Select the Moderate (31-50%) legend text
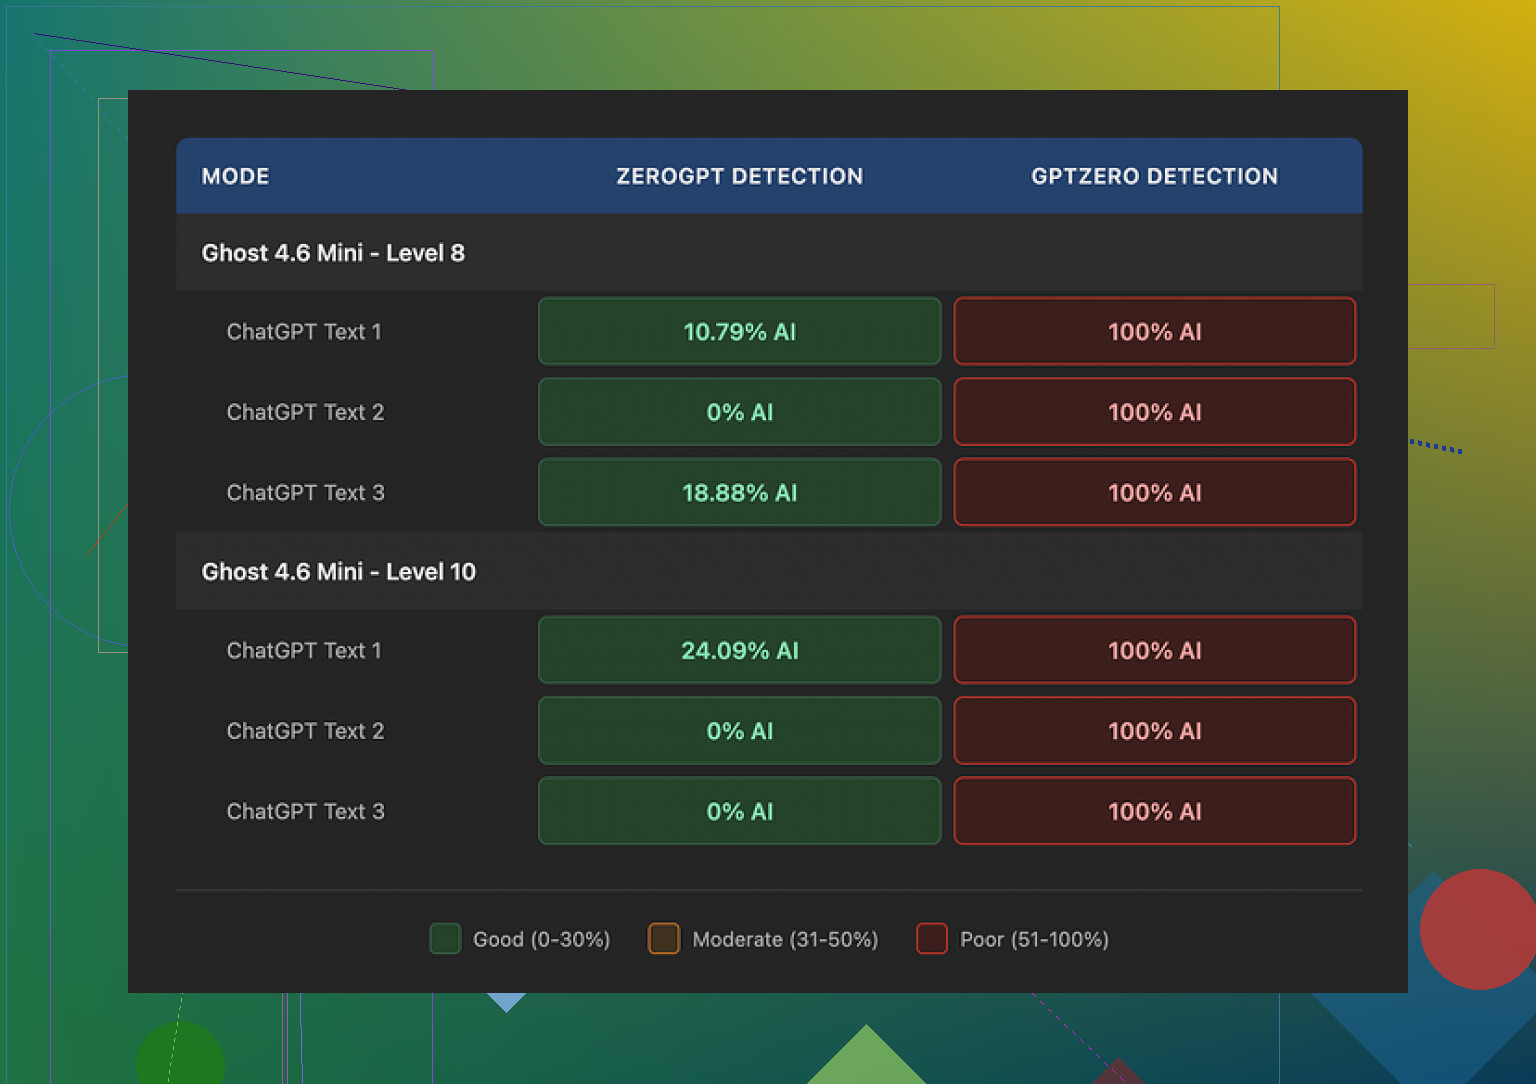Screen dimensions: 1536x1084 [785, 940]
